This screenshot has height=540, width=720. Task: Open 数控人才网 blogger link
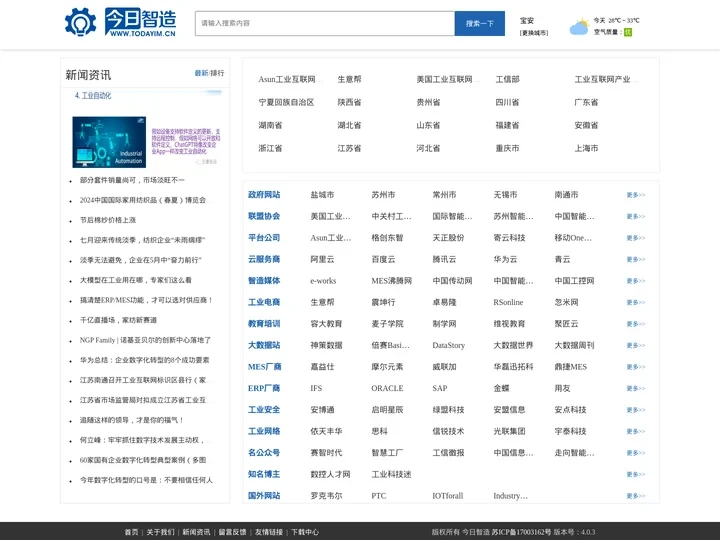330,474
